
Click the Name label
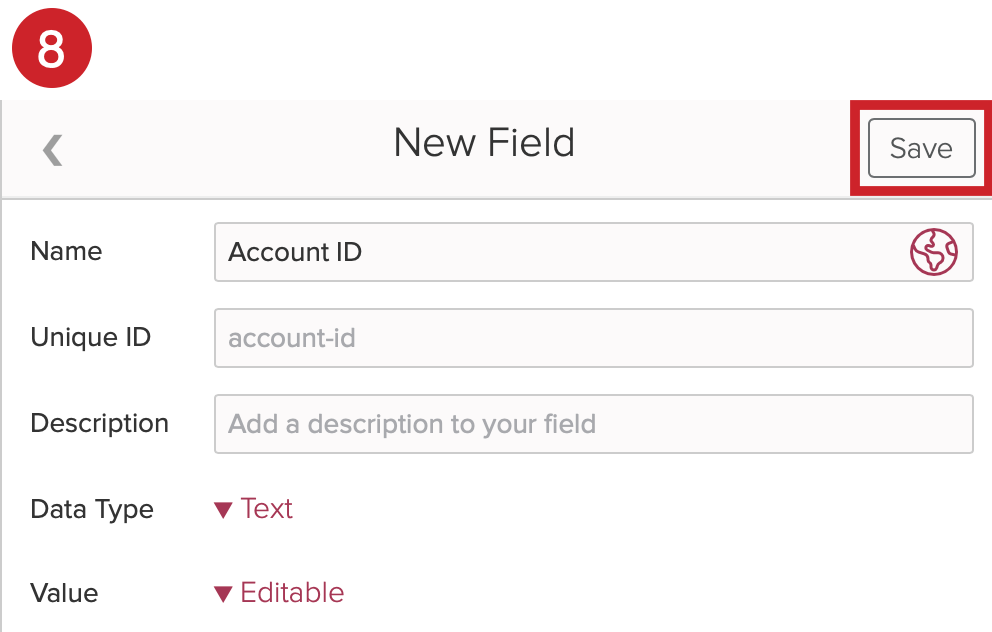pos(66,251)
